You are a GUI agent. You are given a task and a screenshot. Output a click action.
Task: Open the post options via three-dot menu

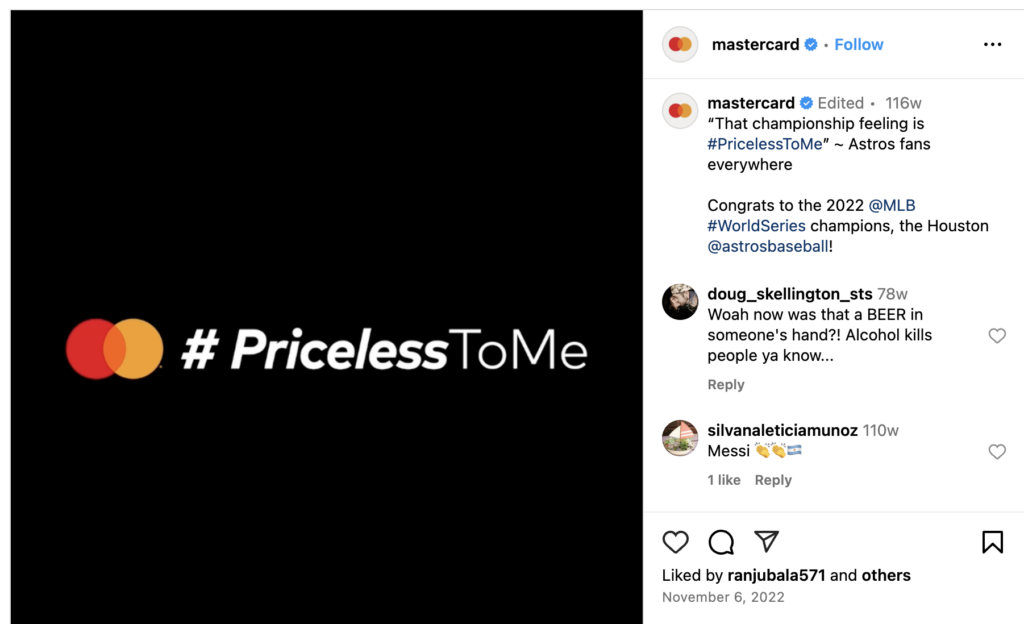992,44
